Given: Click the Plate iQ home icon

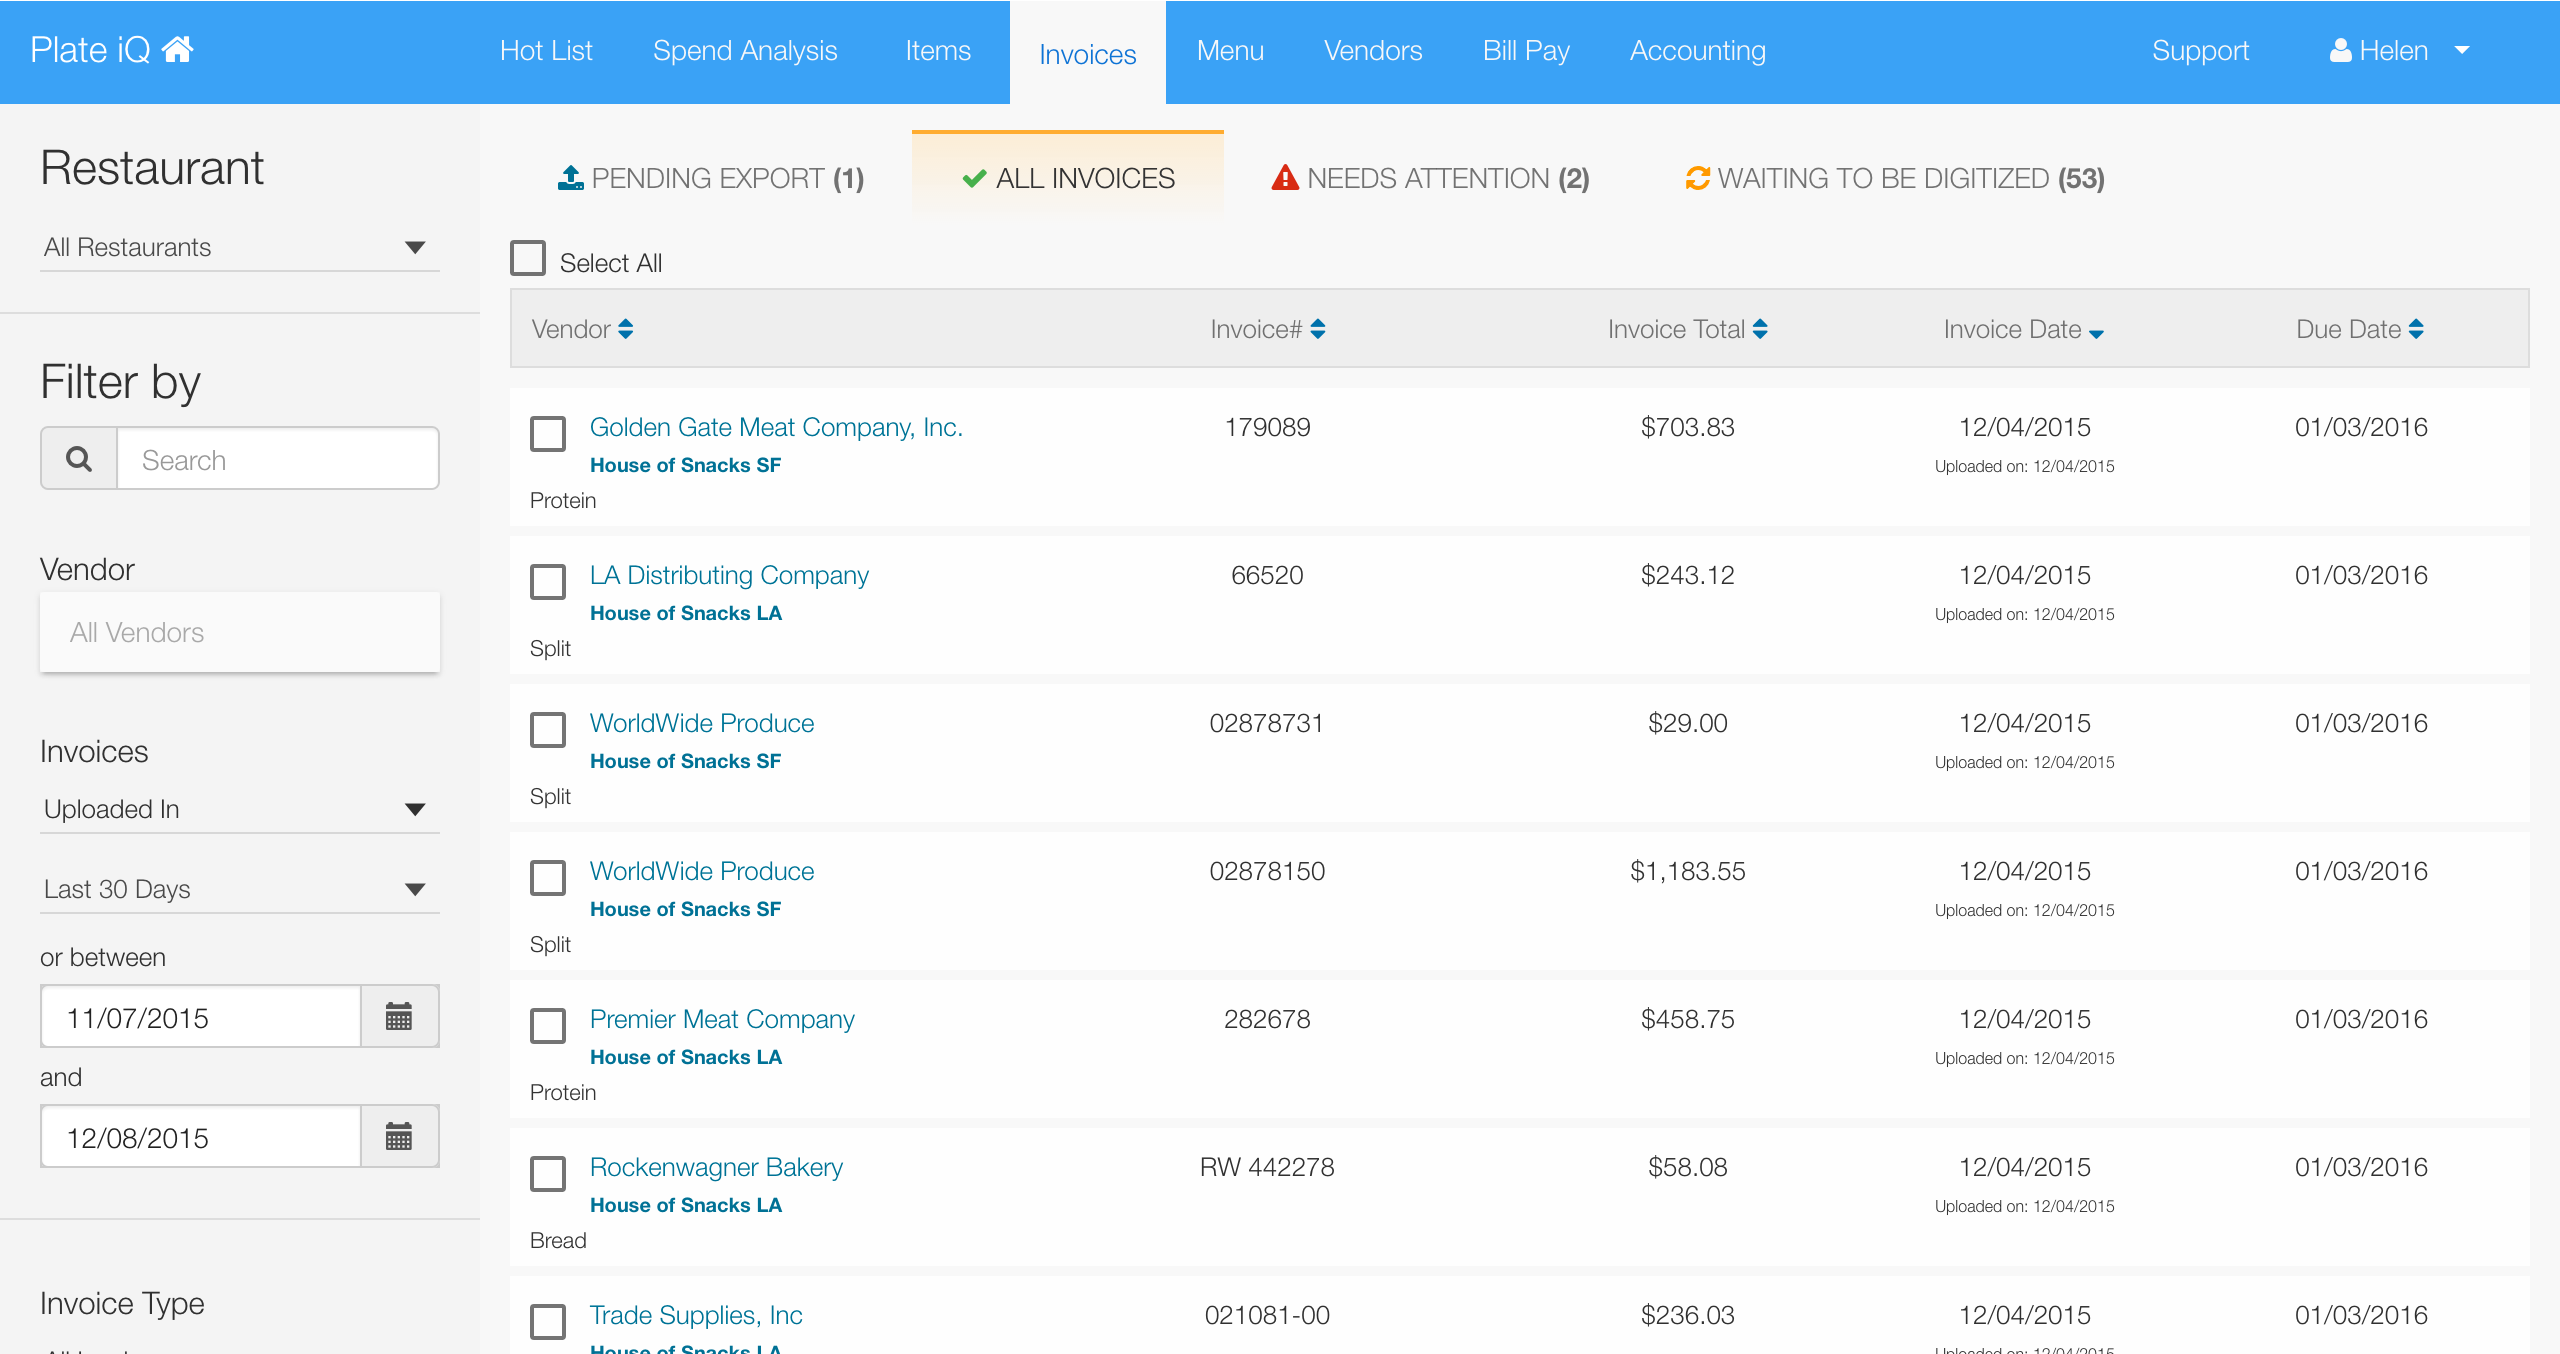Looking at the screenshot, I should pyautogui.click(x=177, y=49).
